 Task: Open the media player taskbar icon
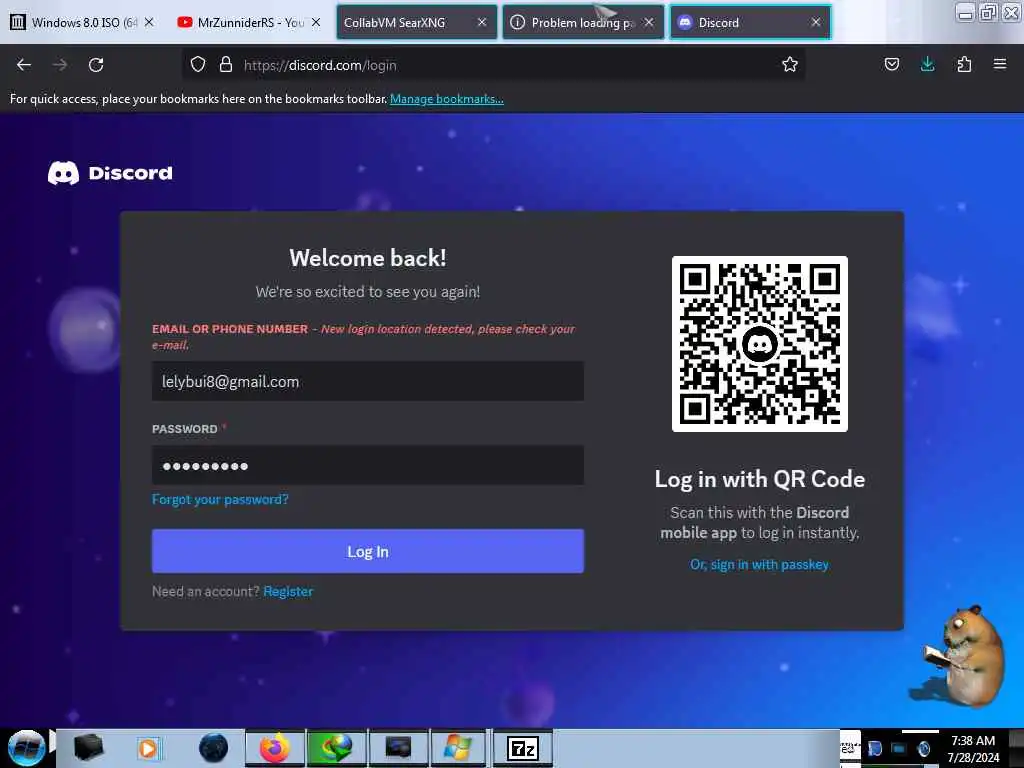point(148,748)
